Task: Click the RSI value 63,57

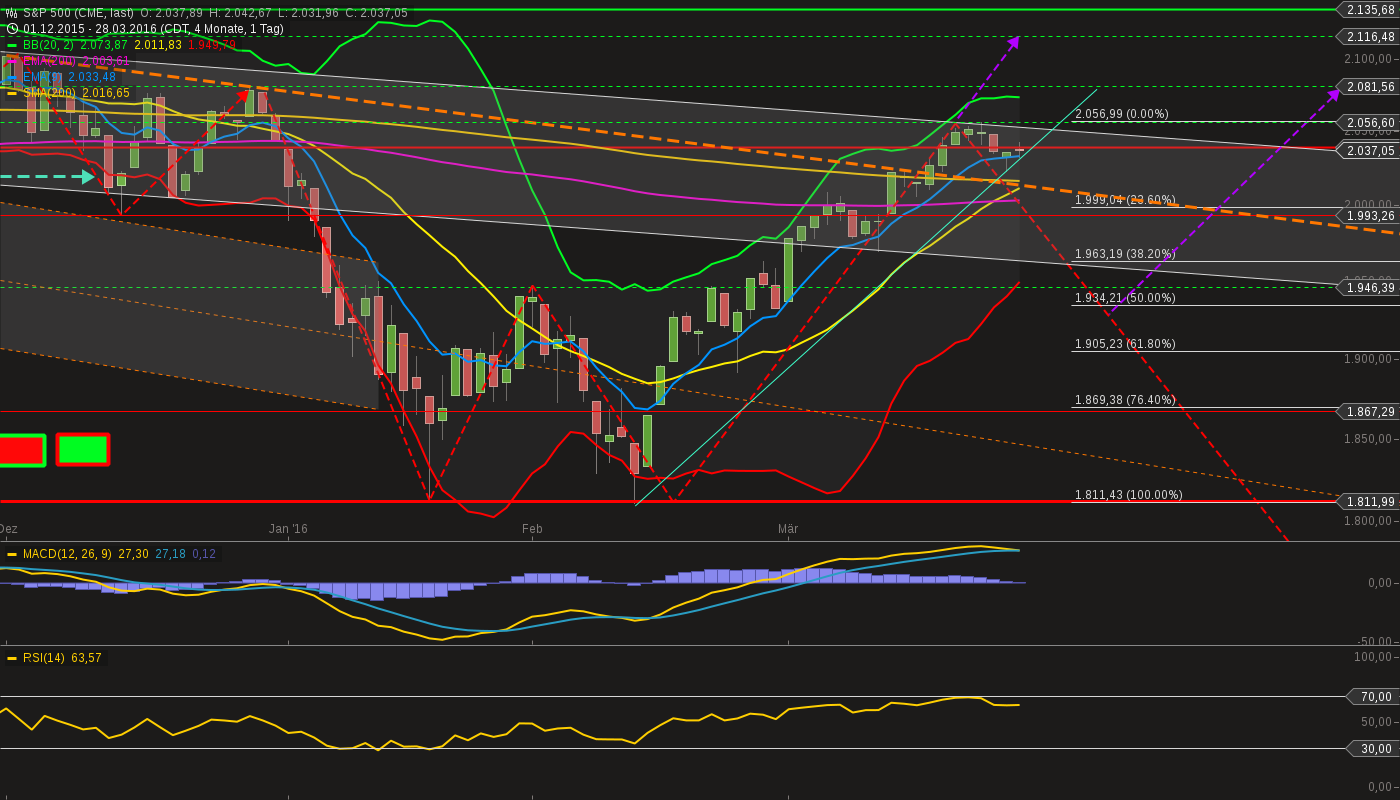Action: [86, 658]
